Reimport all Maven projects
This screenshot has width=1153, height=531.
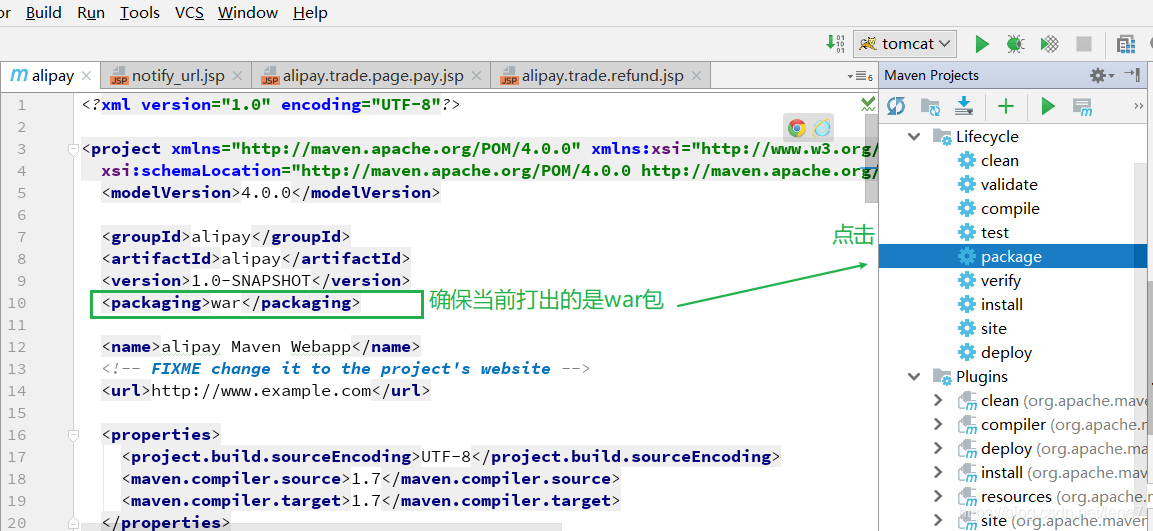coord(896,107)
